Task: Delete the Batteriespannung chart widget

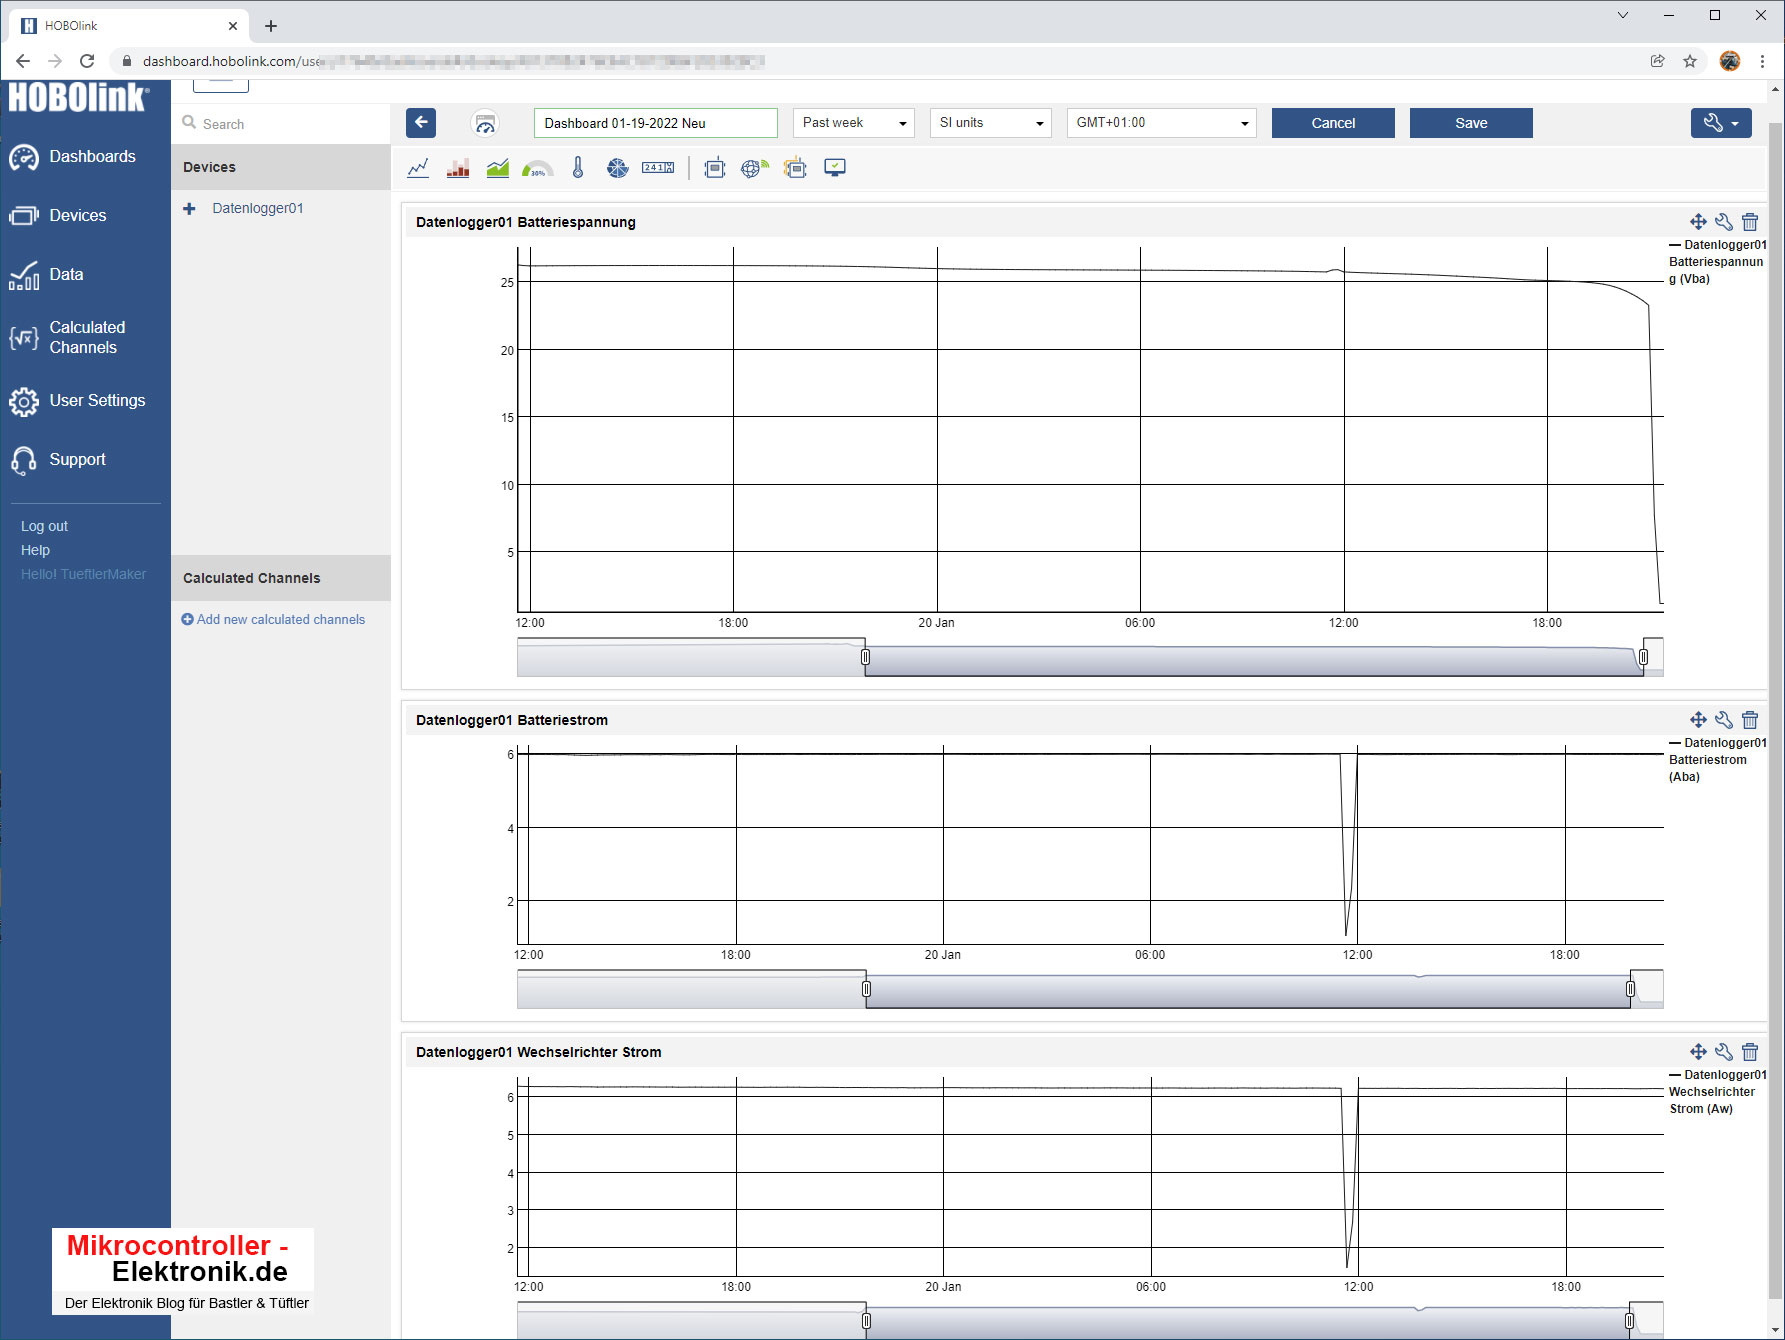Action: point(1750,222)
